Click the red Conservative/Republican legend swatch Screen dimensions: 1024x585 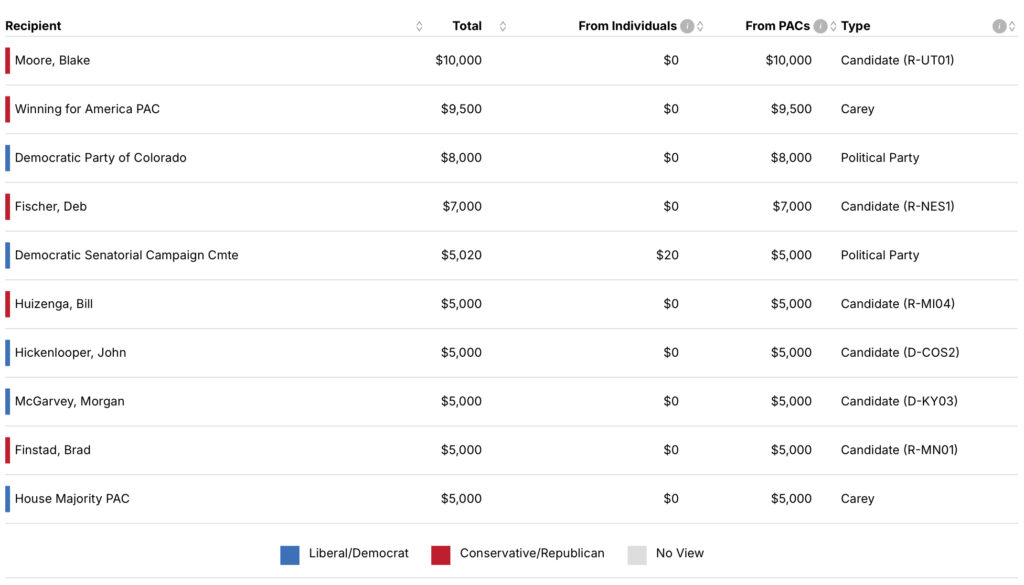pyautogui.click(x=441, y=555)
